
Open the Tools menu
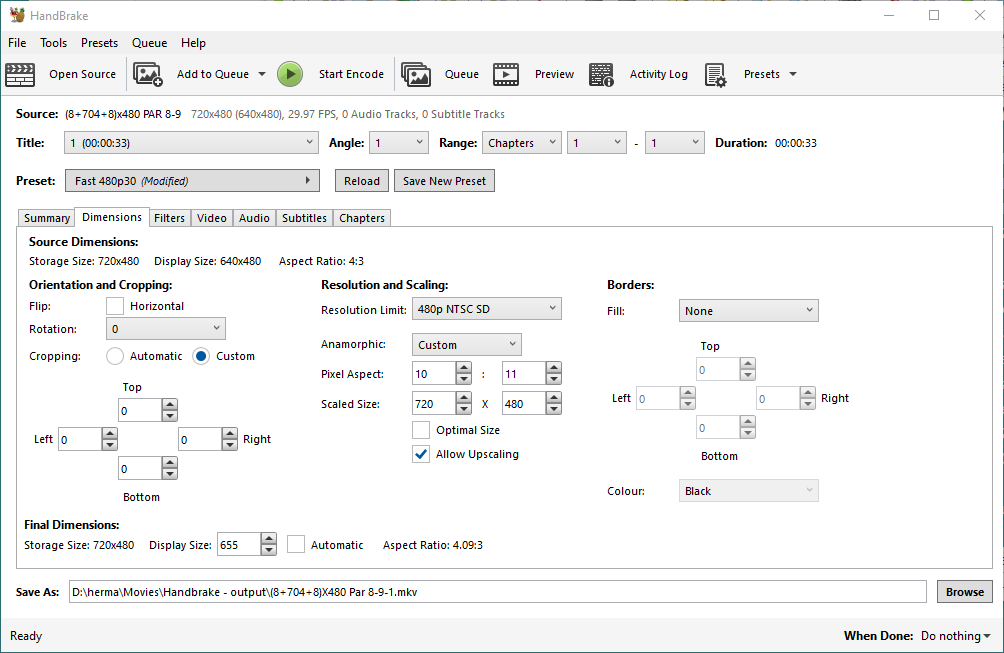[53, 43]
